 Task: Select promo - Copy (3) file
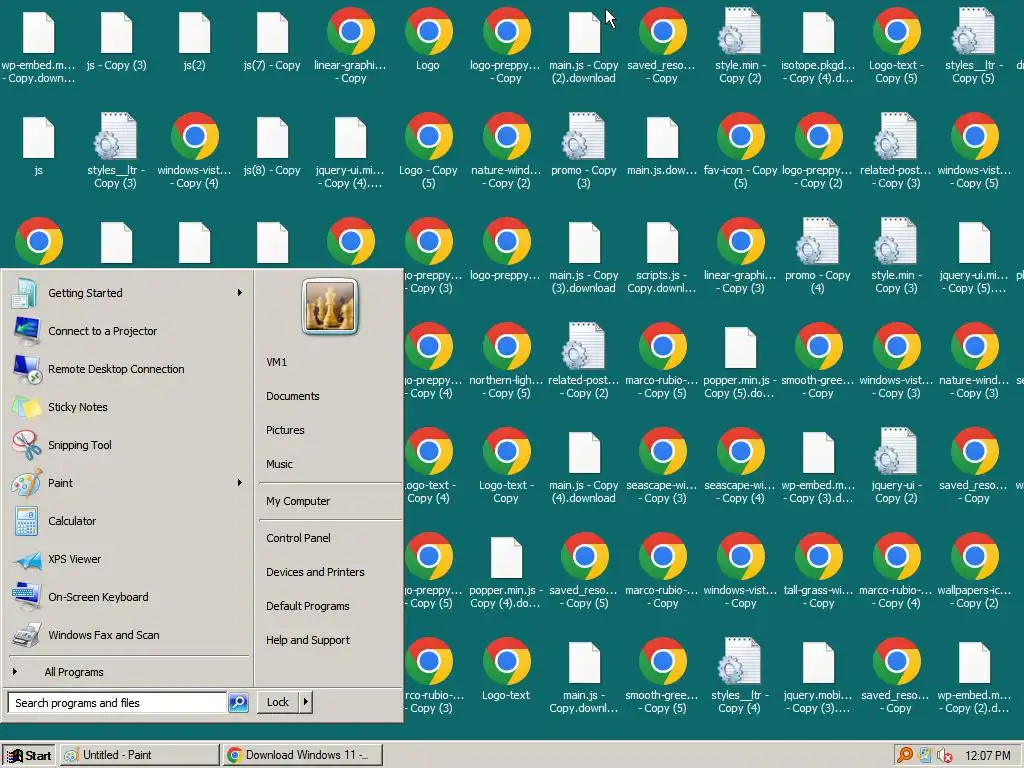[x=584, y=151]
